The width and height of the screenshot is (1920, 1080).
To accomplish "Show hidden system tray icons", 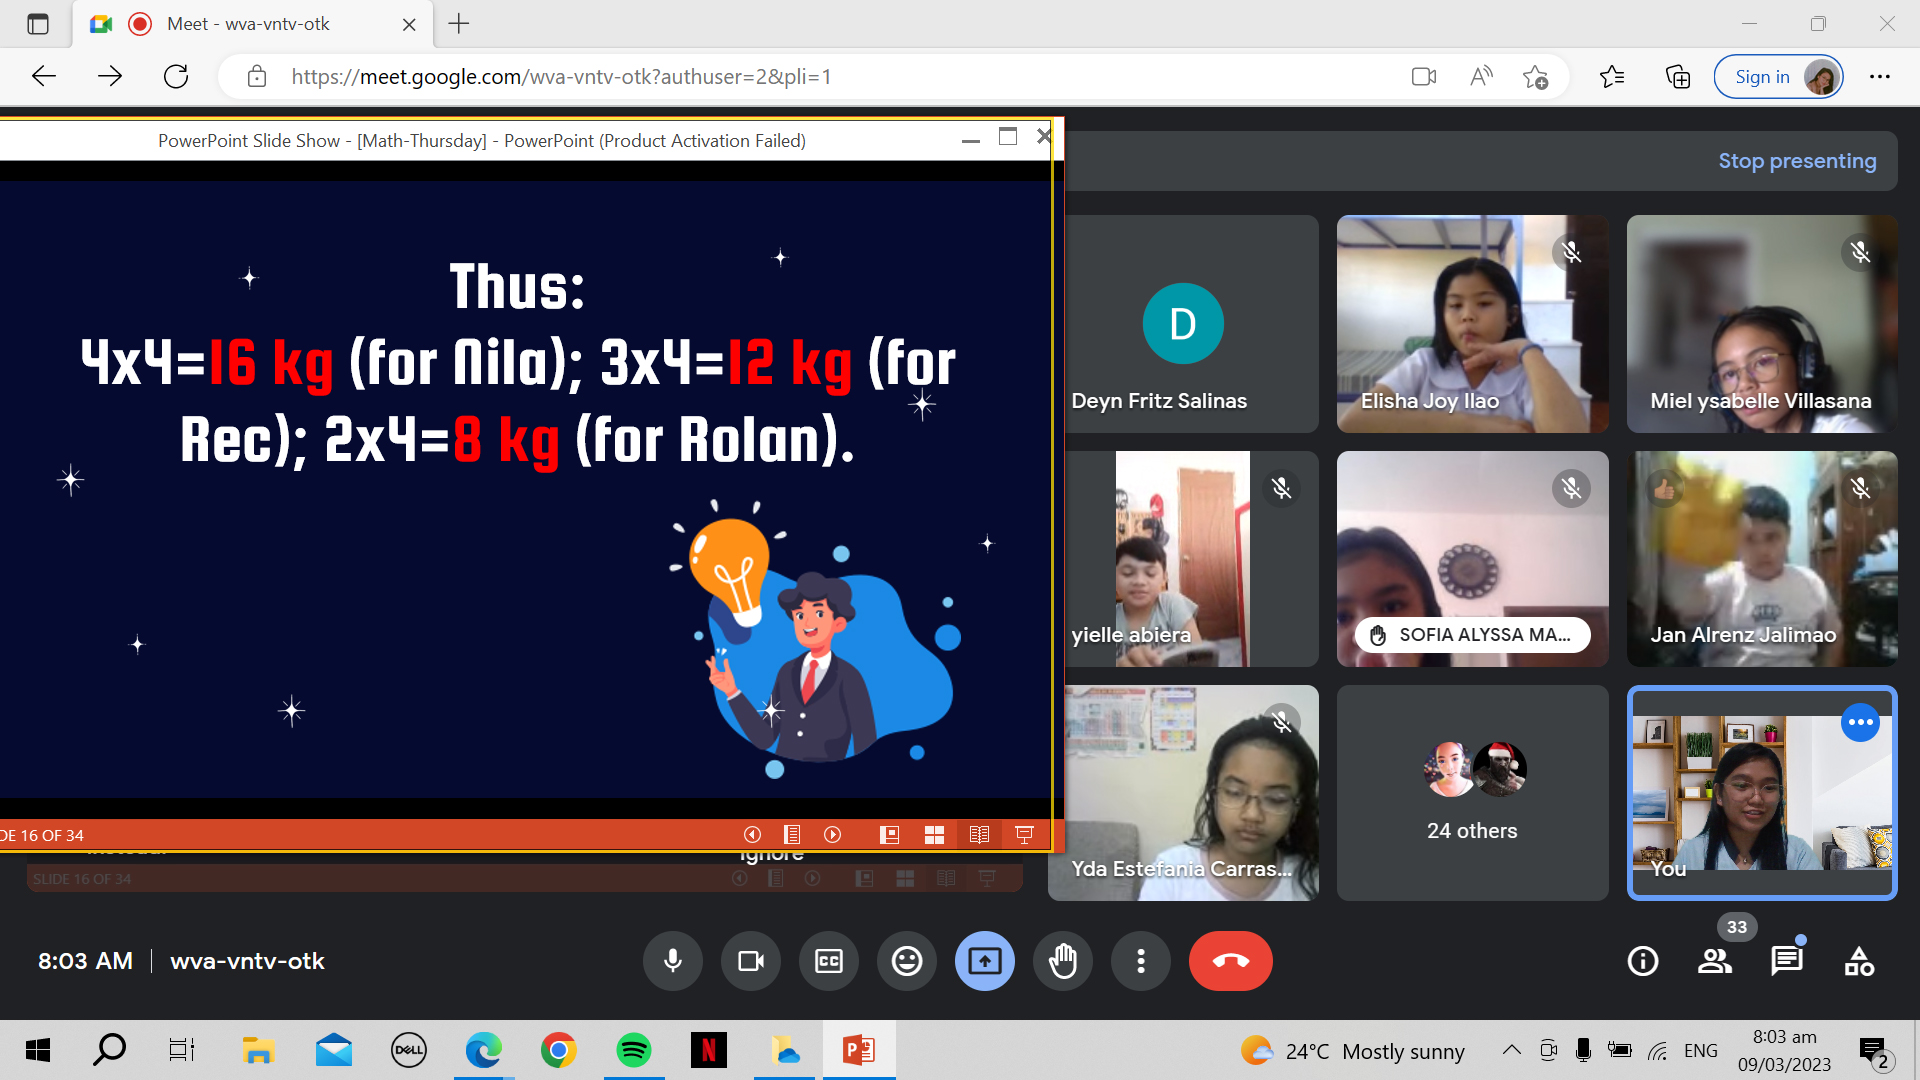I will coord(1511,1050).
